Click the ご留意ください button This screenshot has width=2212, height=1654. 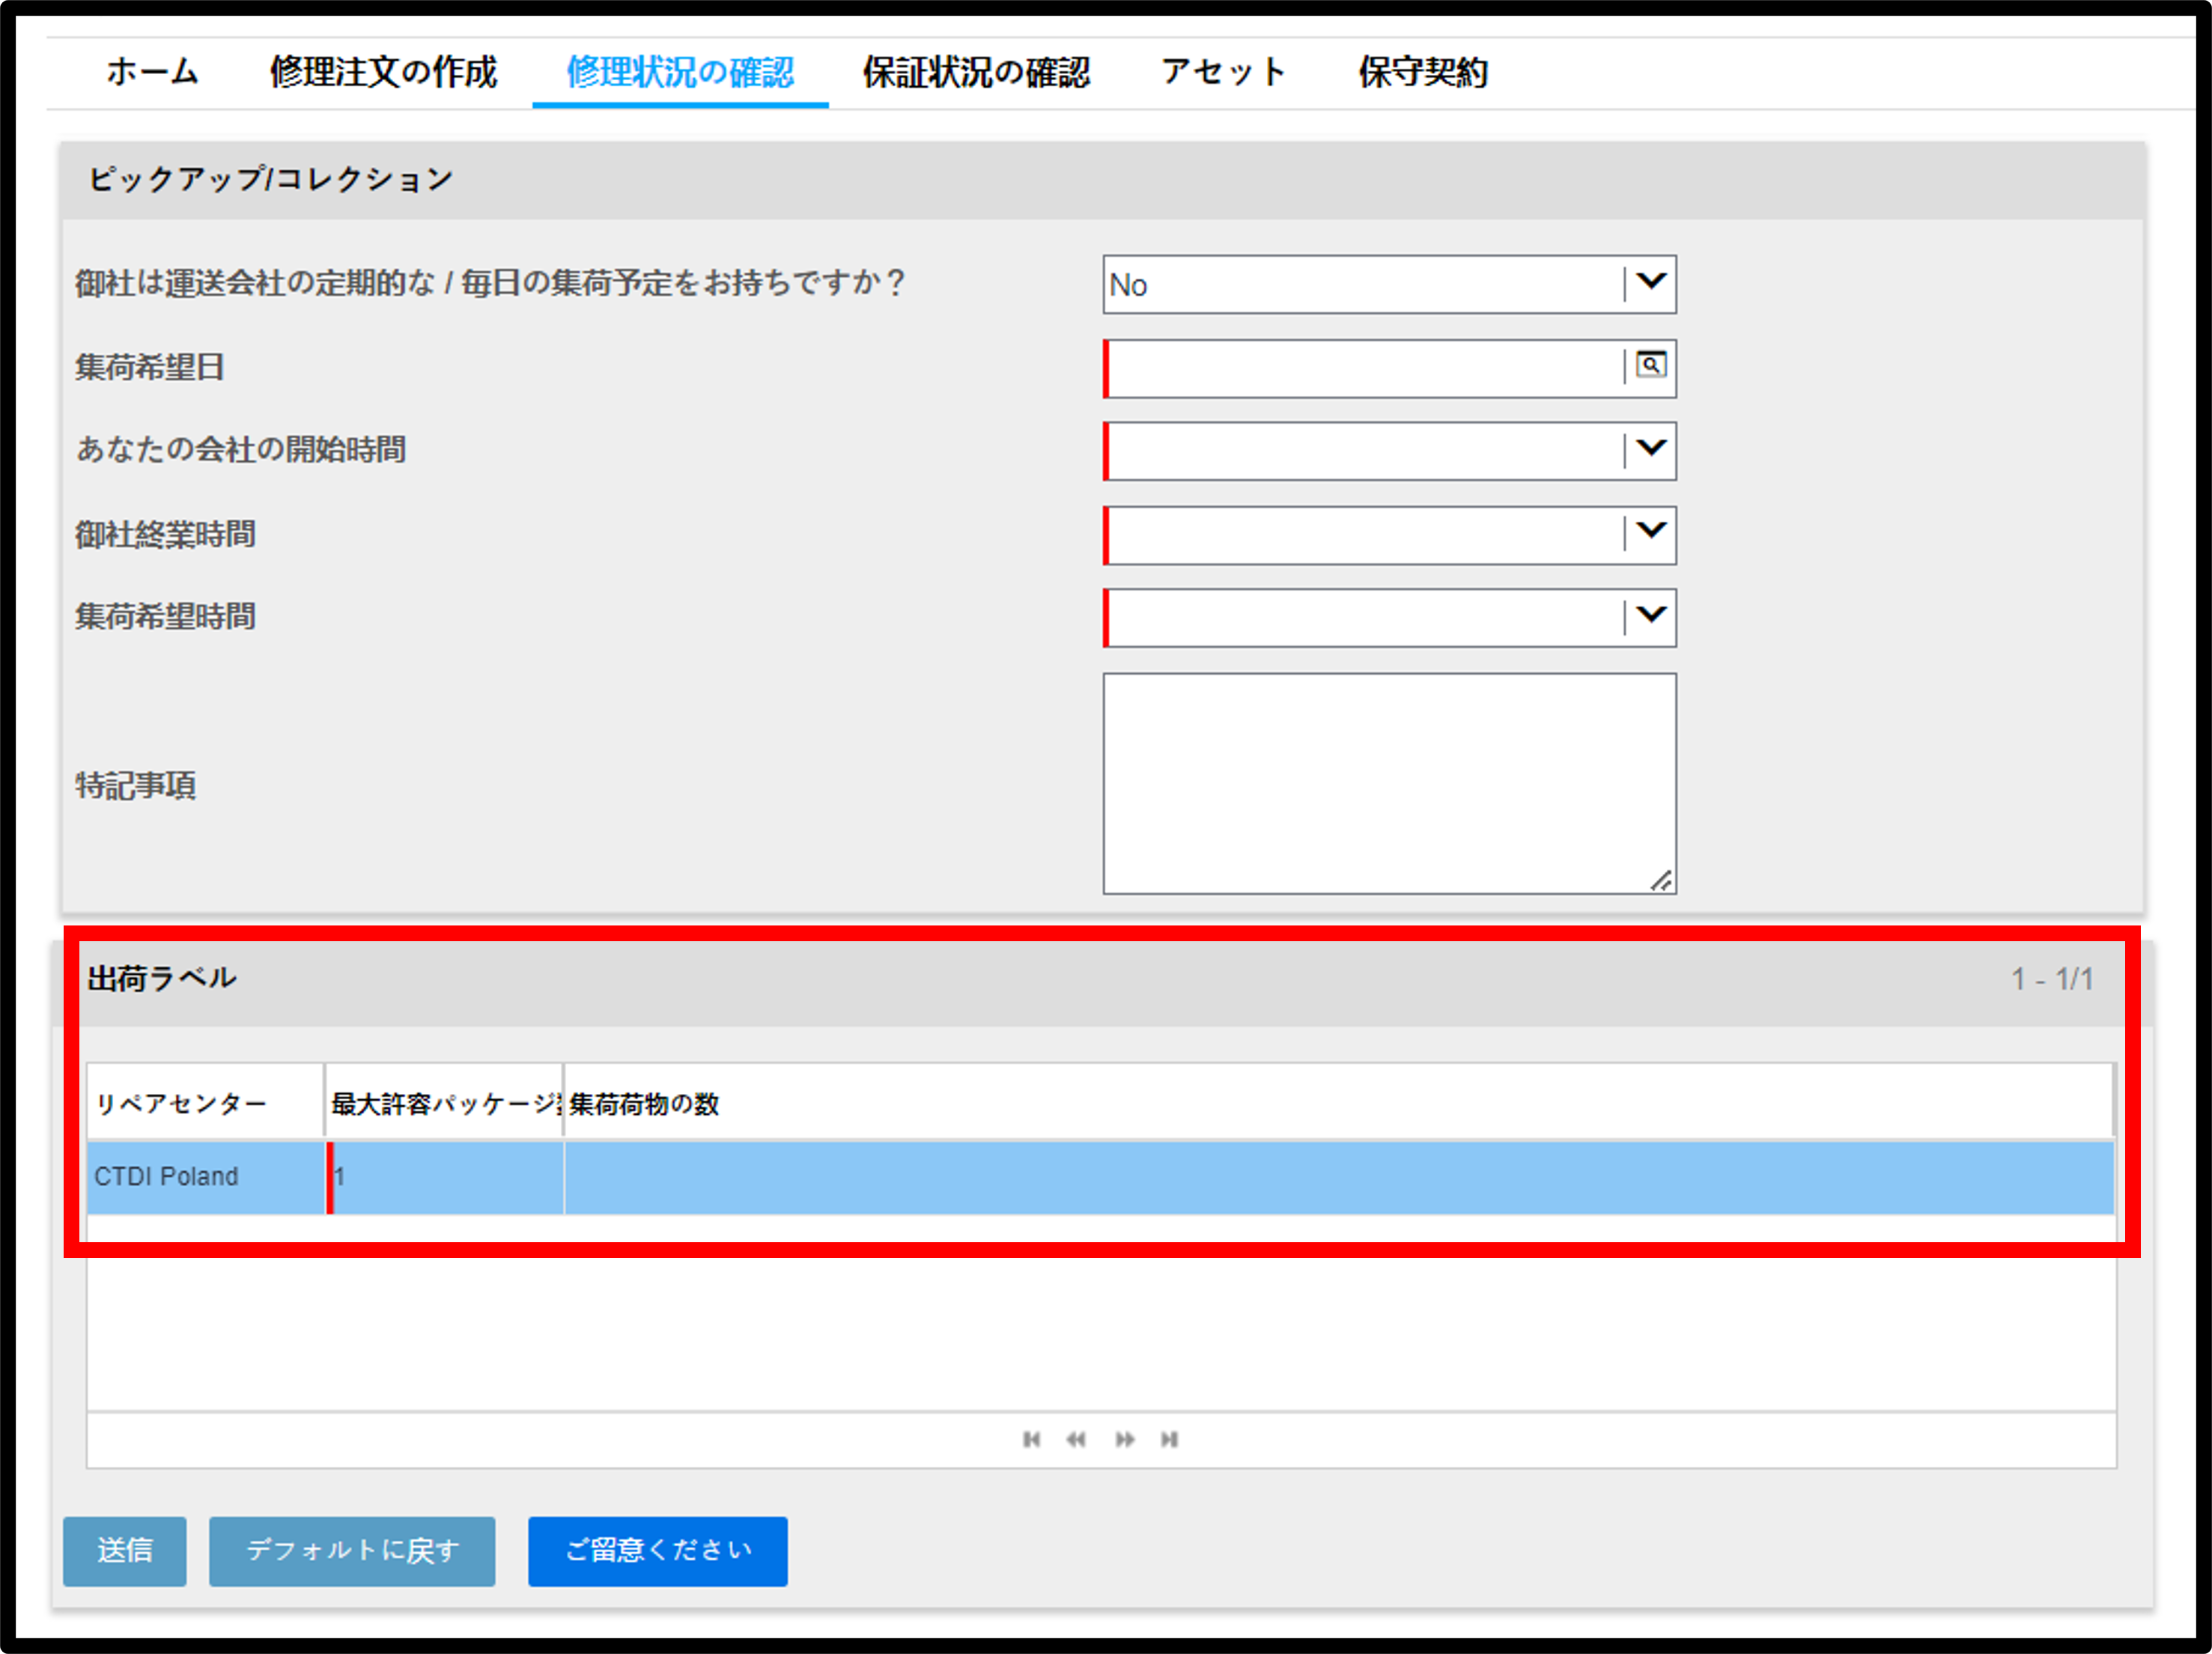[x=658, y=1551]
